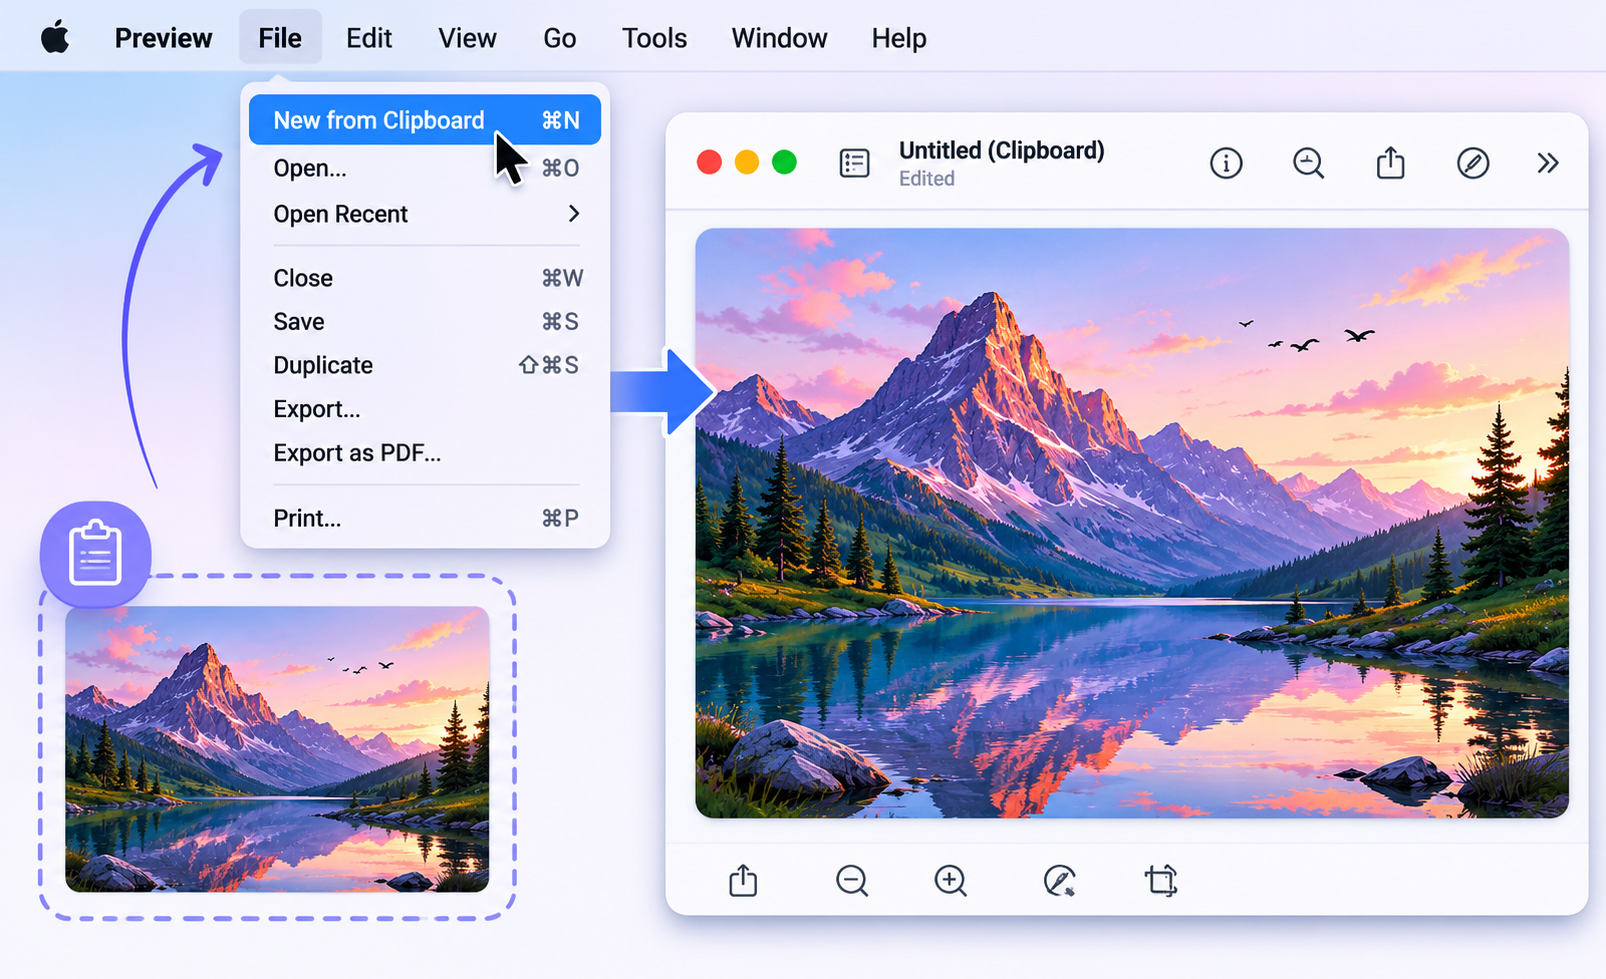This screenshot has height=979, width=1606.
Task: Click the bottom annotate pen icon
Action: (1059, 880)
